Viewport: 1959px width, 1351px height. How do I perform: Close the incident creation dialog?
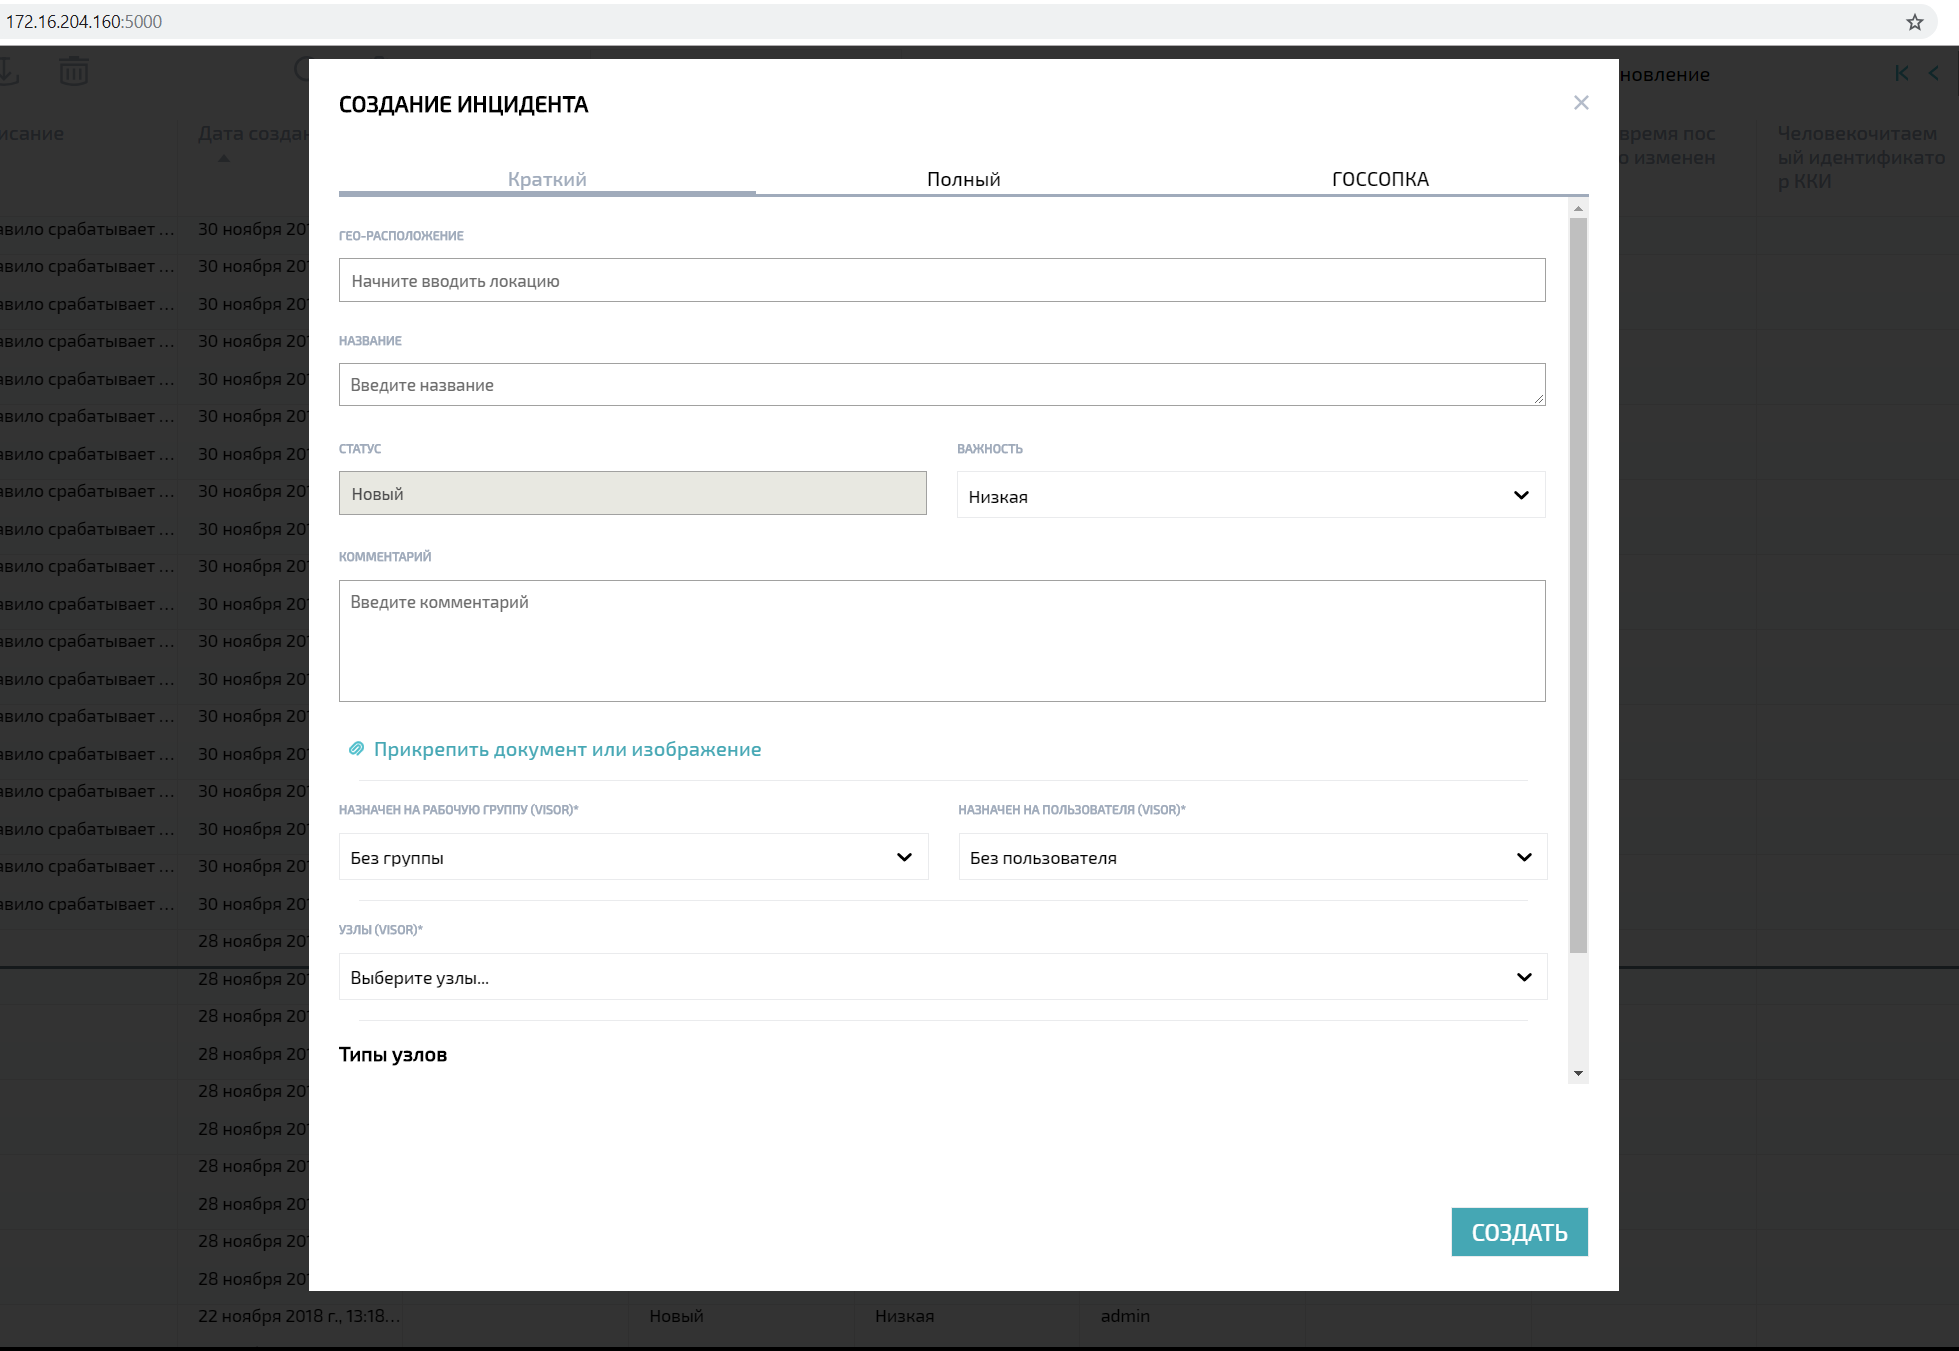(x=1581, y=103)
